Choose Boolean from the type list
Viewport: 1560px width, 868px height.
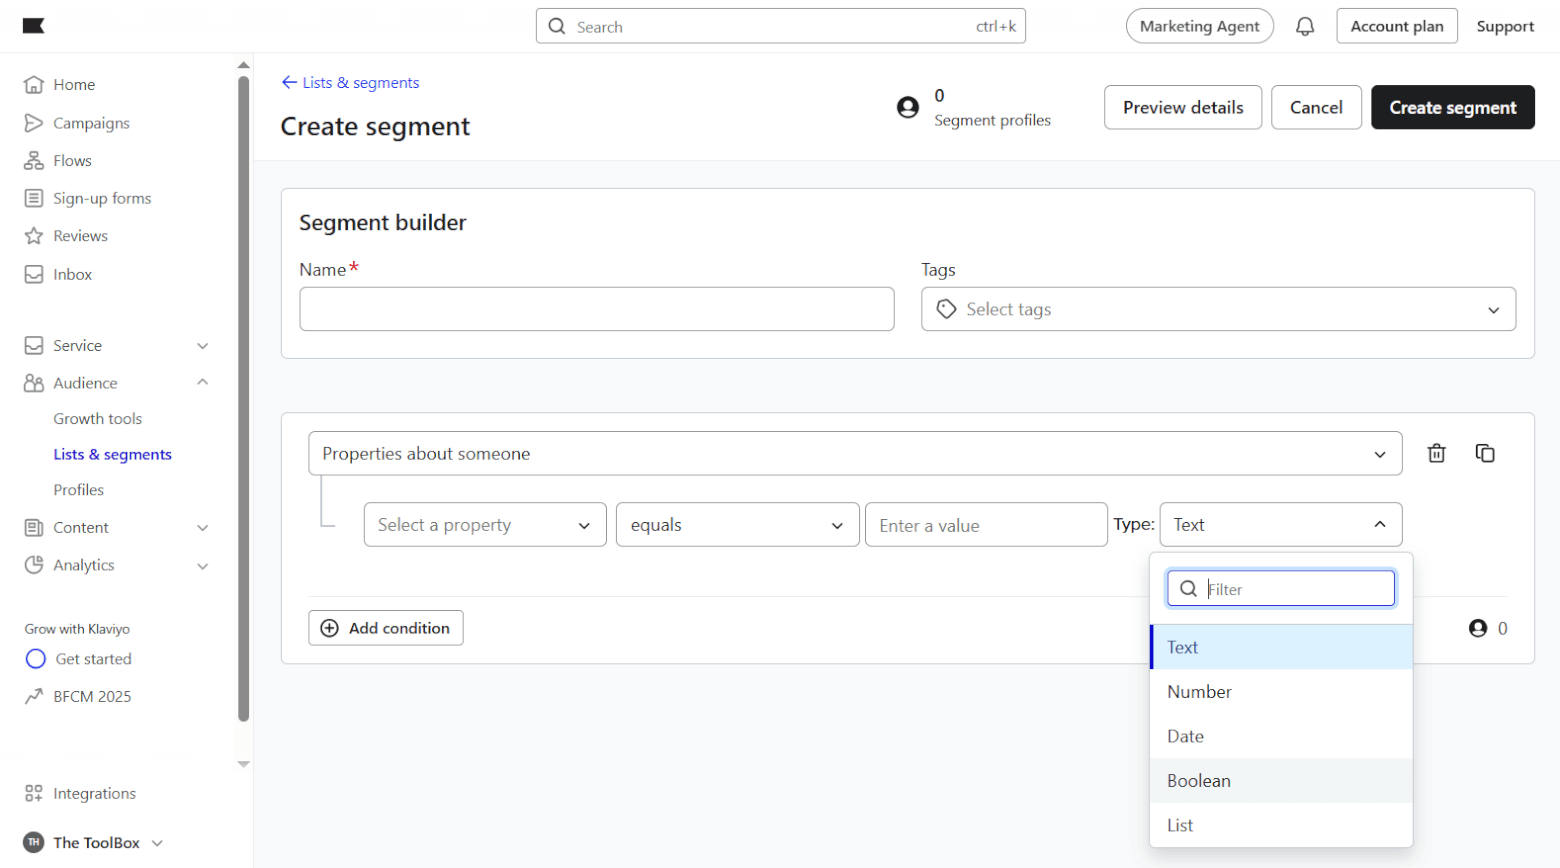point(1199,781)
